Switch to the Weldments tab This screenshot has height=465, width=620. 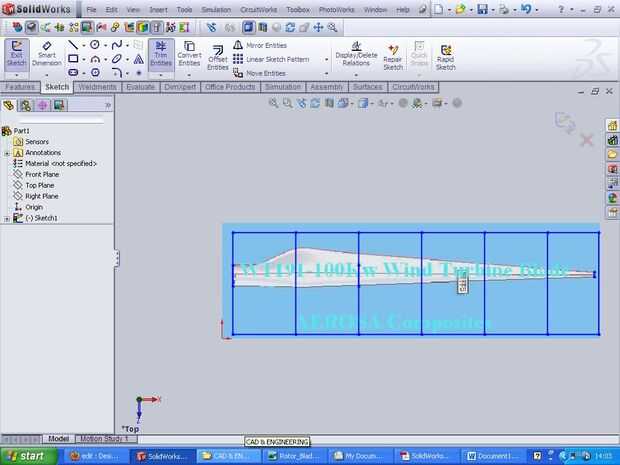pos(98,87)
